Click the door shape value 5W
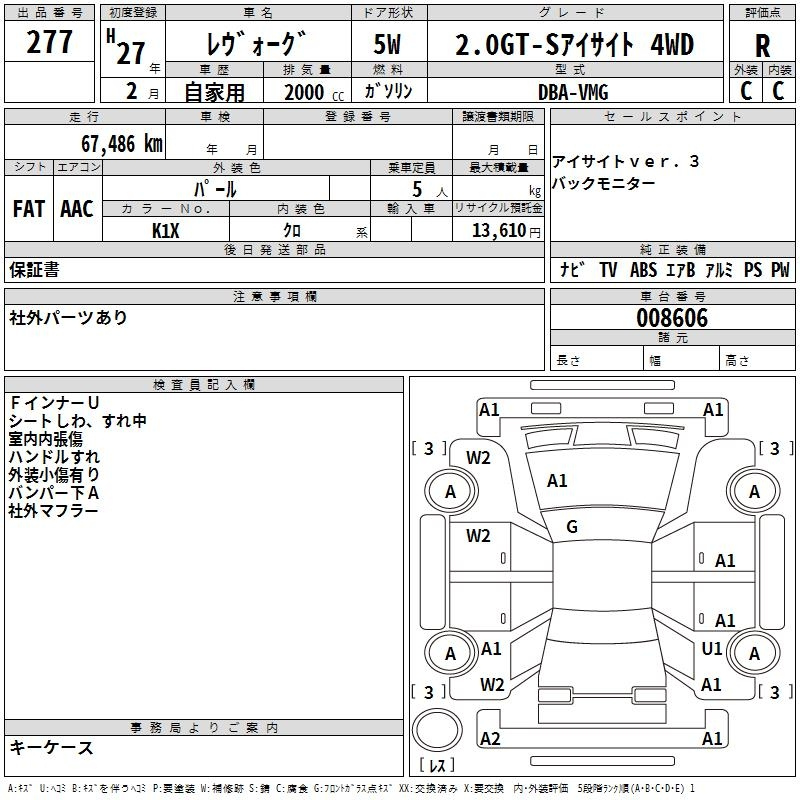Image resolution: width=800 pixels, height=800 pixels. [387, 44]
